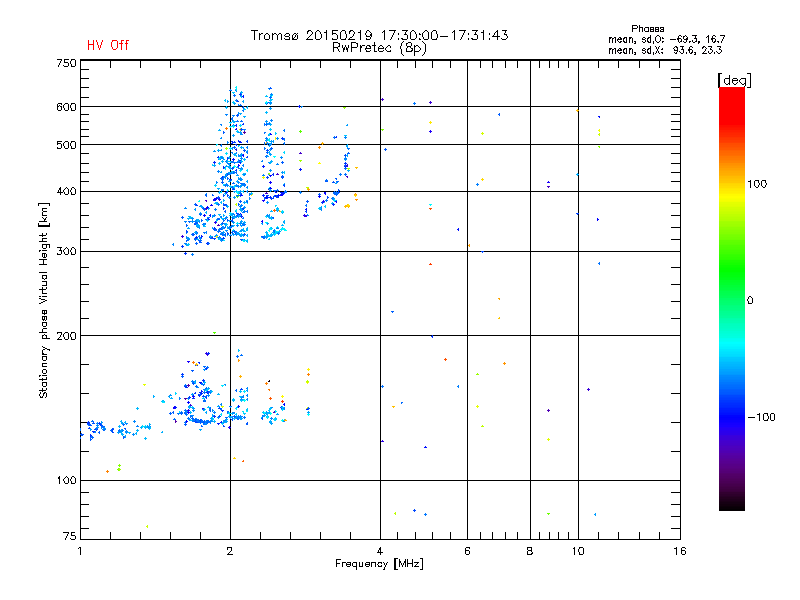Click y-axis tick label '600'
Image resolution: width=800 pixels, height=600 pixels.
(x=66, y=107)
